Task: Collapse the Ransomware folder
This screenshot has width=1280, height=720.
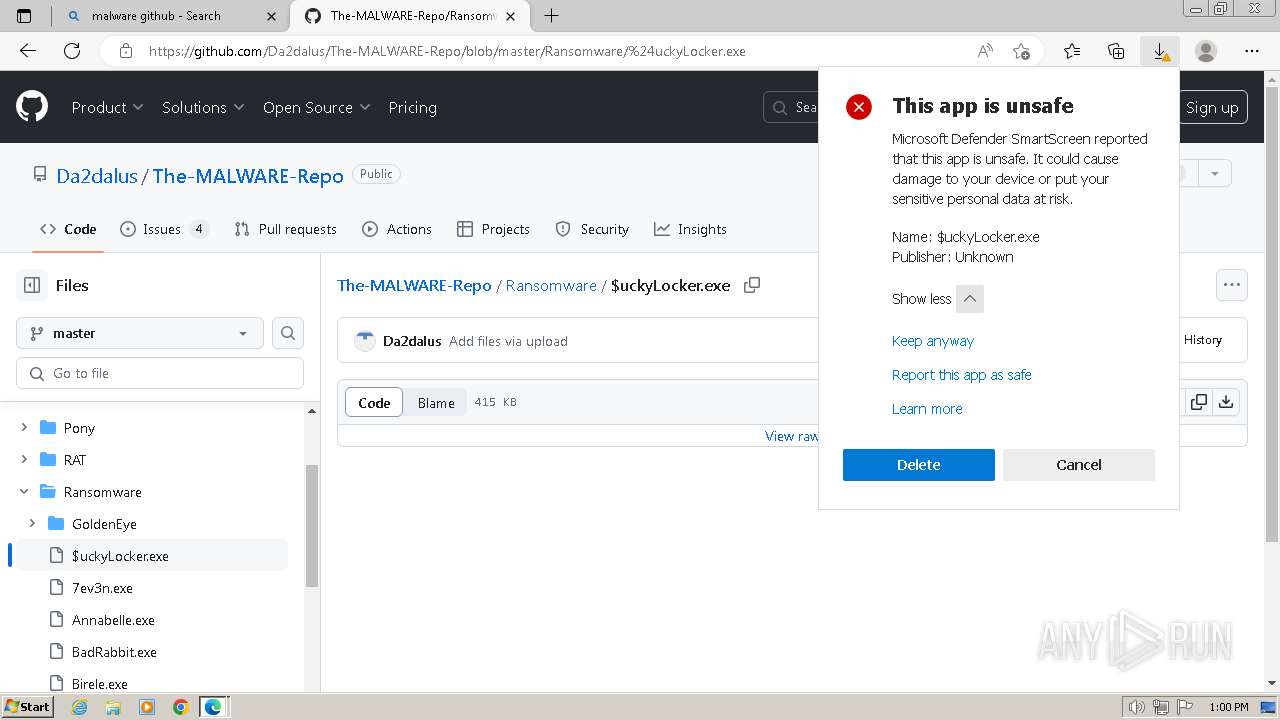Action: coord(24,491)
